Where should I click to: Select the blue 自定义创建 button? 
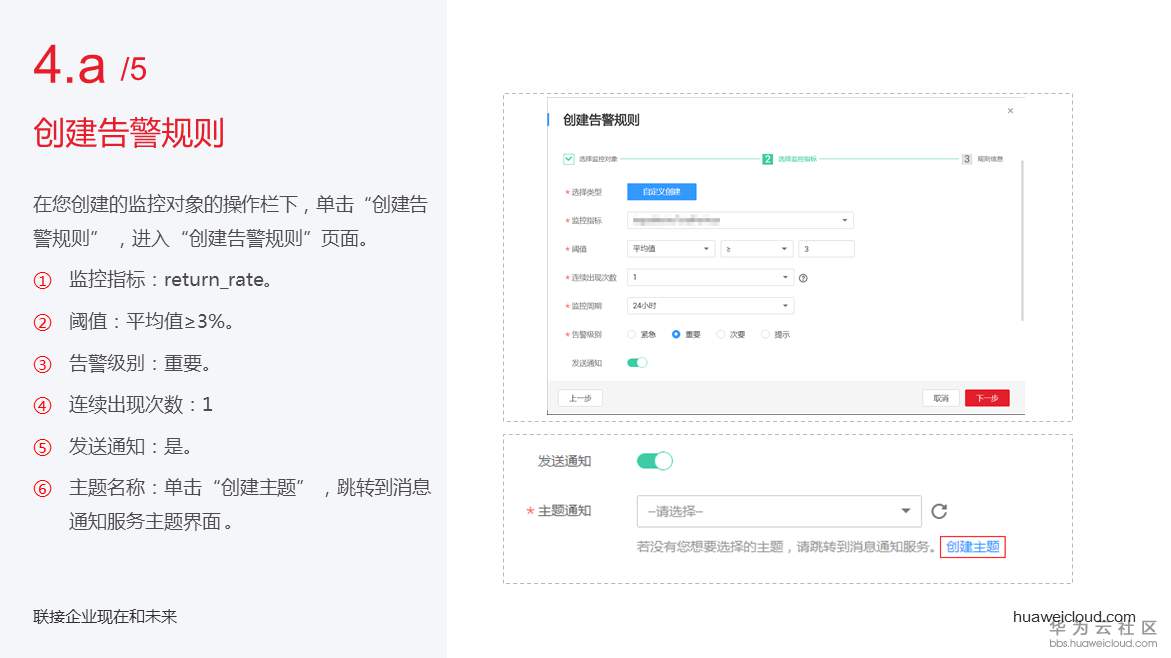pos(661,192)
